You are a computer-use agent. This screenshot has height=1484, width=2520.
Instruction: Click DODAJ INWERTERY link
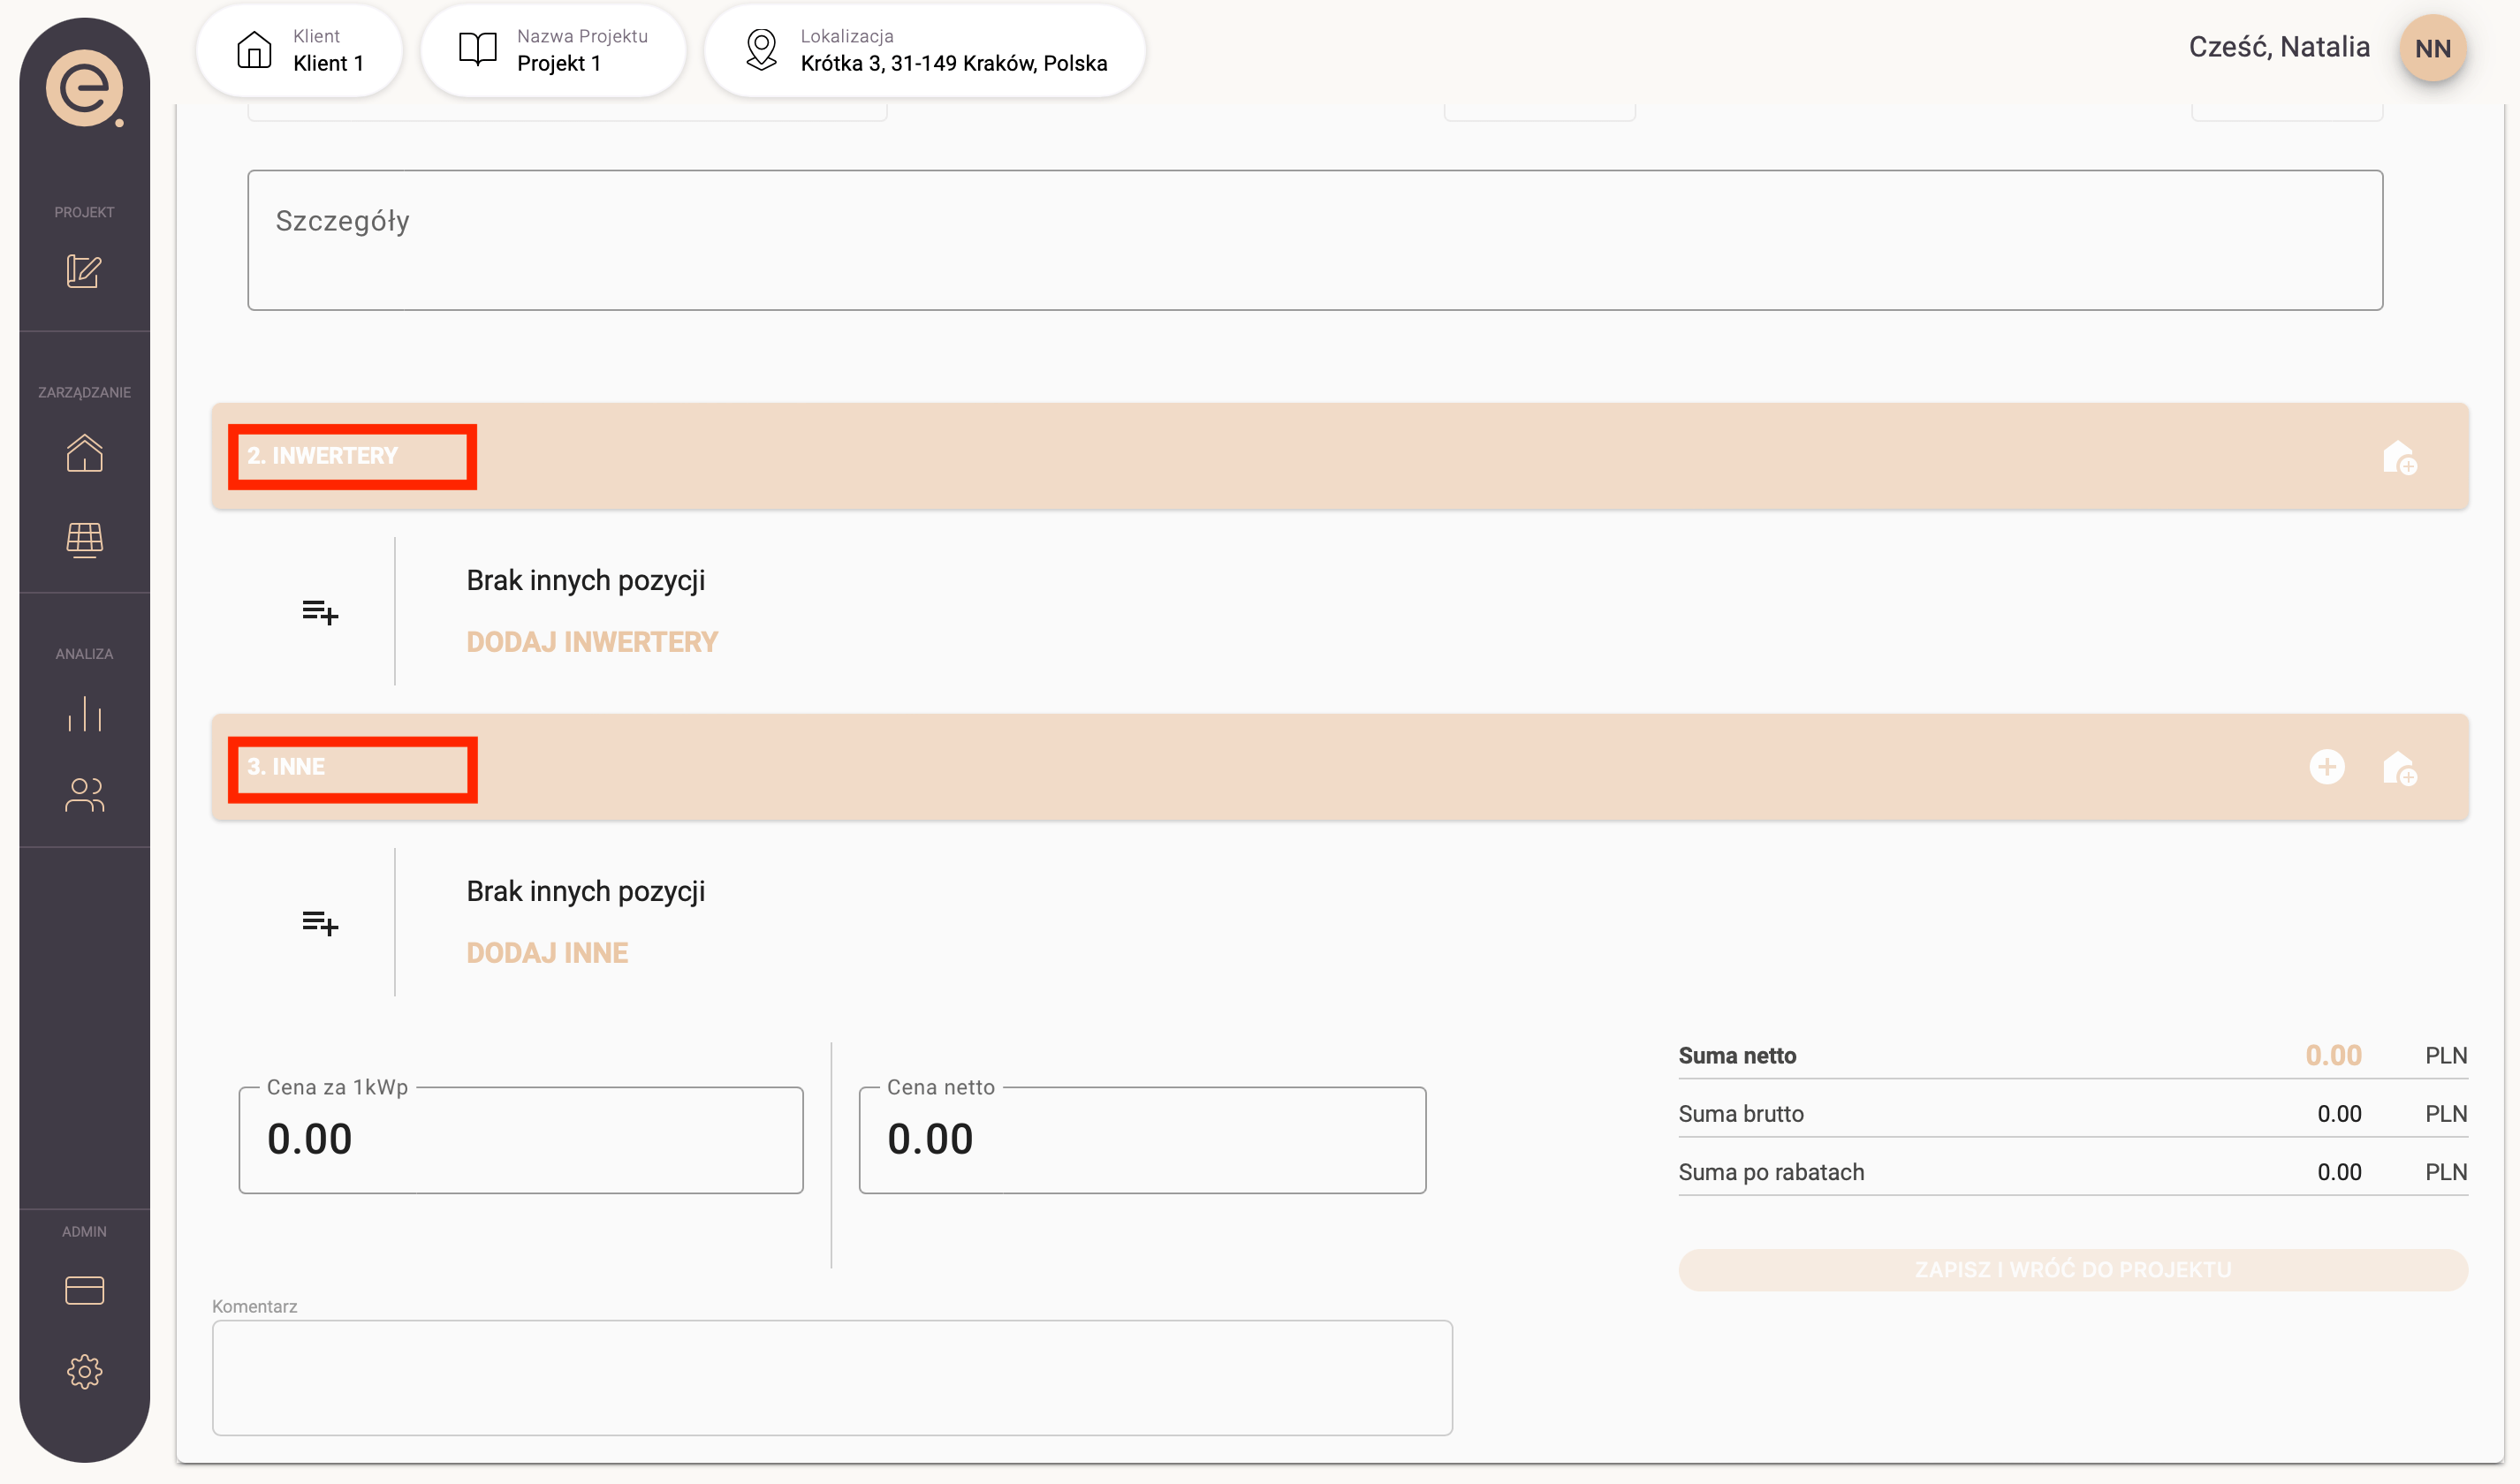click(592, 642)
